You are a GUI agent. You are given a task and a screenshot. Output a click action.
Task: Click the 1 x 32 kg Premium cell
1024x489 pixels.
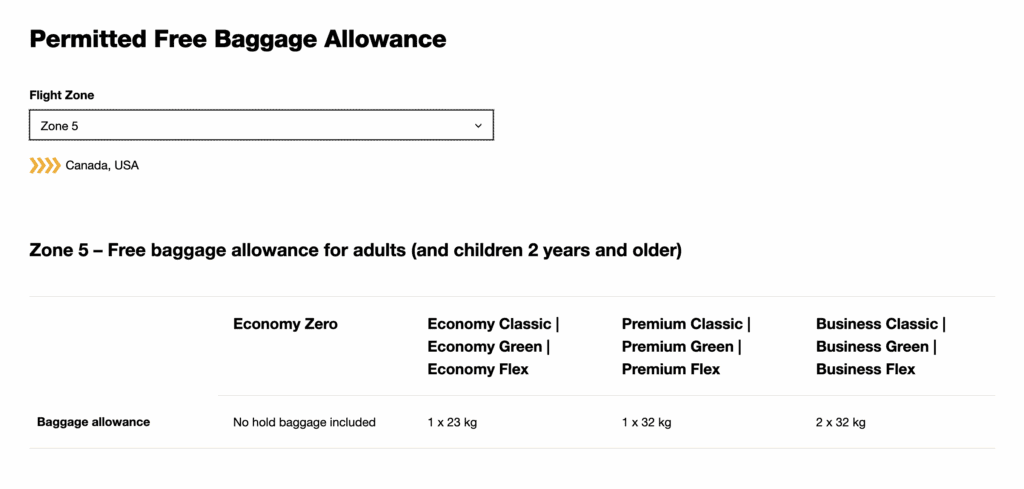click(646, 422)
